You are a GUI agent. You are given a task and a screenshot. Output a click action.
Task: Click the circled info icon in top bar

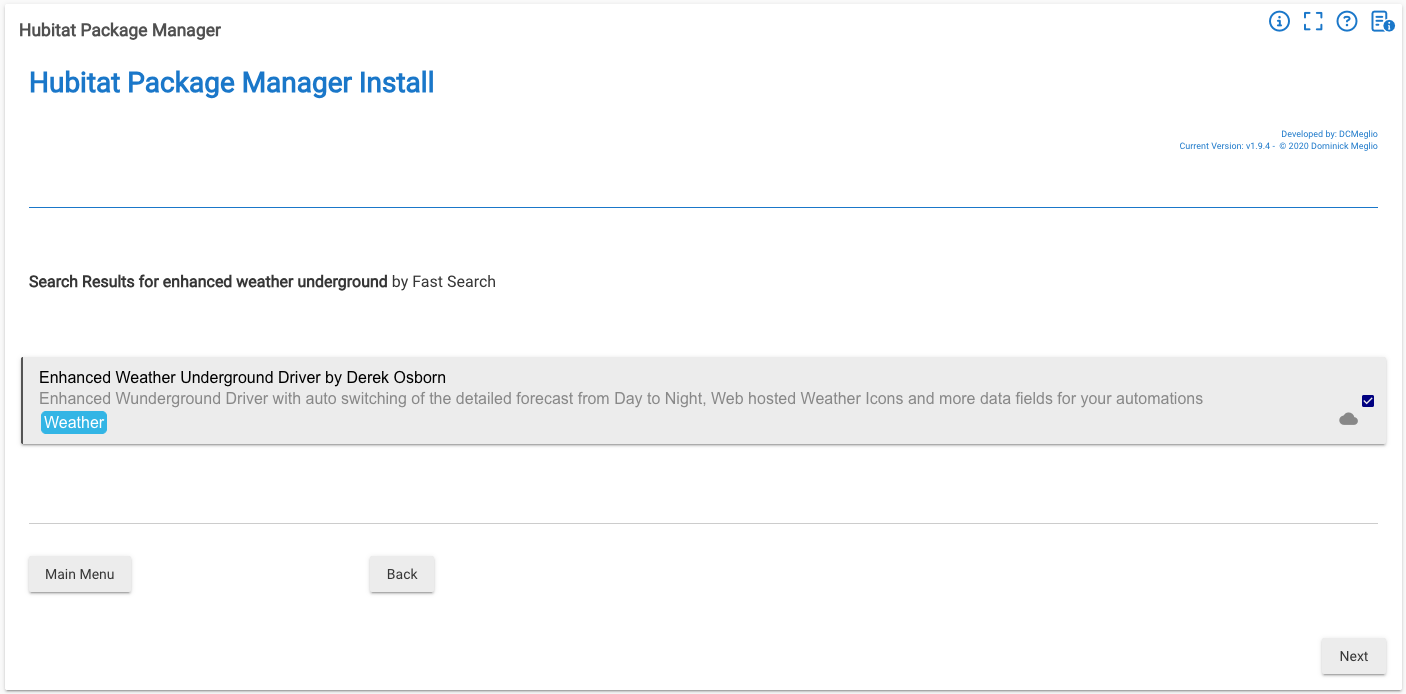pyautogui.click(x=1279, y=21)
